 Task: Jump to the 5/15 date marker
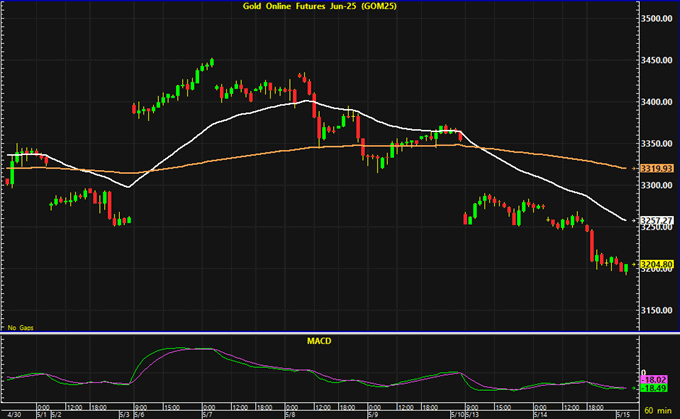pos(621,412)
